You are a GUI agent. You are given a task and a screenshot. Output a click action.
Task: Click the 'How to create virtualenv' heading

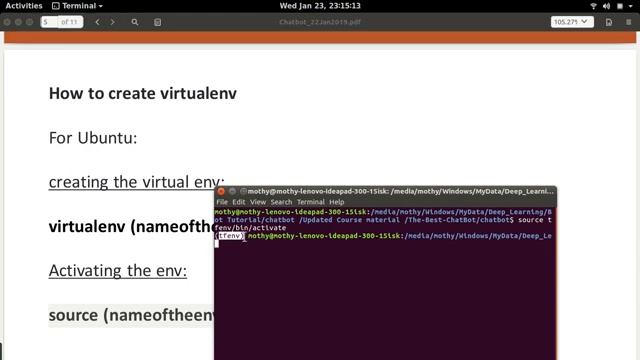pyautogui.click(x=143, y=93)
